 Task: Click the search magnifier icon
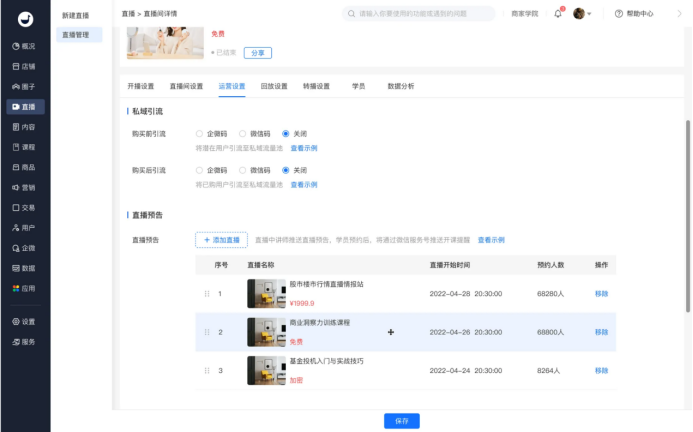[x=351, y=14]
